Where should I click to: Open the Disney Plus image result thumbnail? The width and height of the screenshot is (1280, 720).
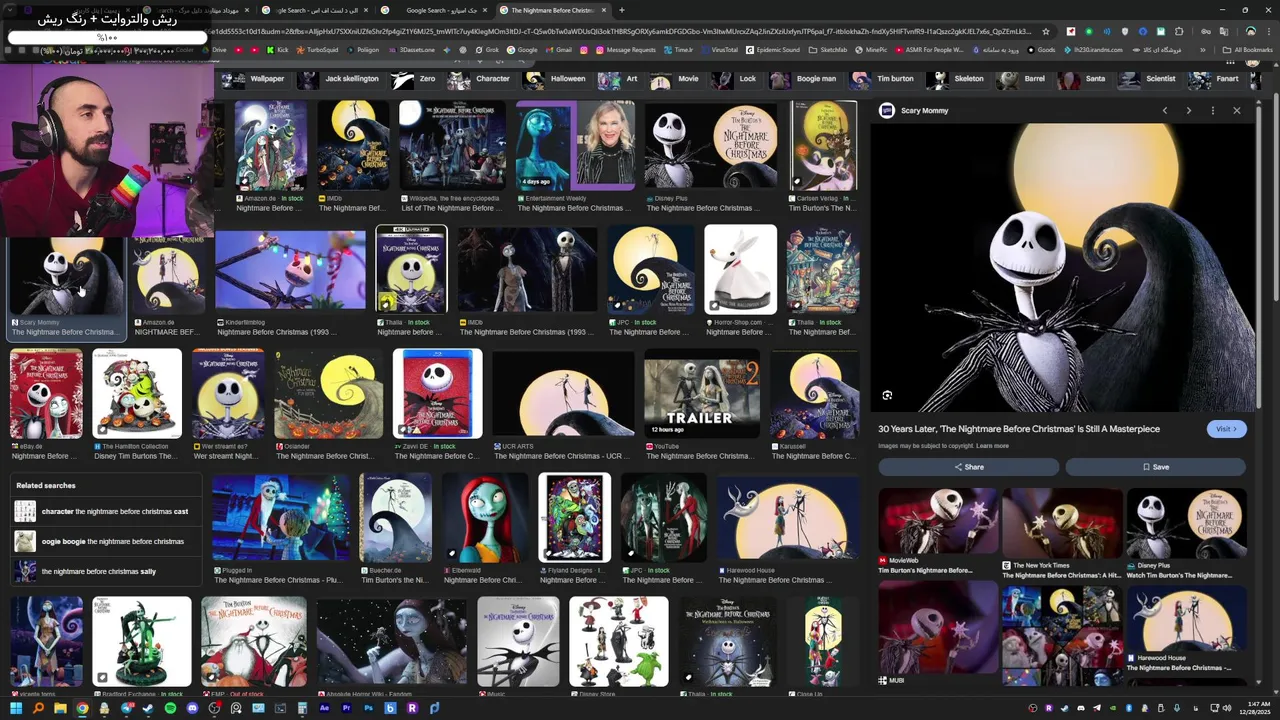[711, 146]
